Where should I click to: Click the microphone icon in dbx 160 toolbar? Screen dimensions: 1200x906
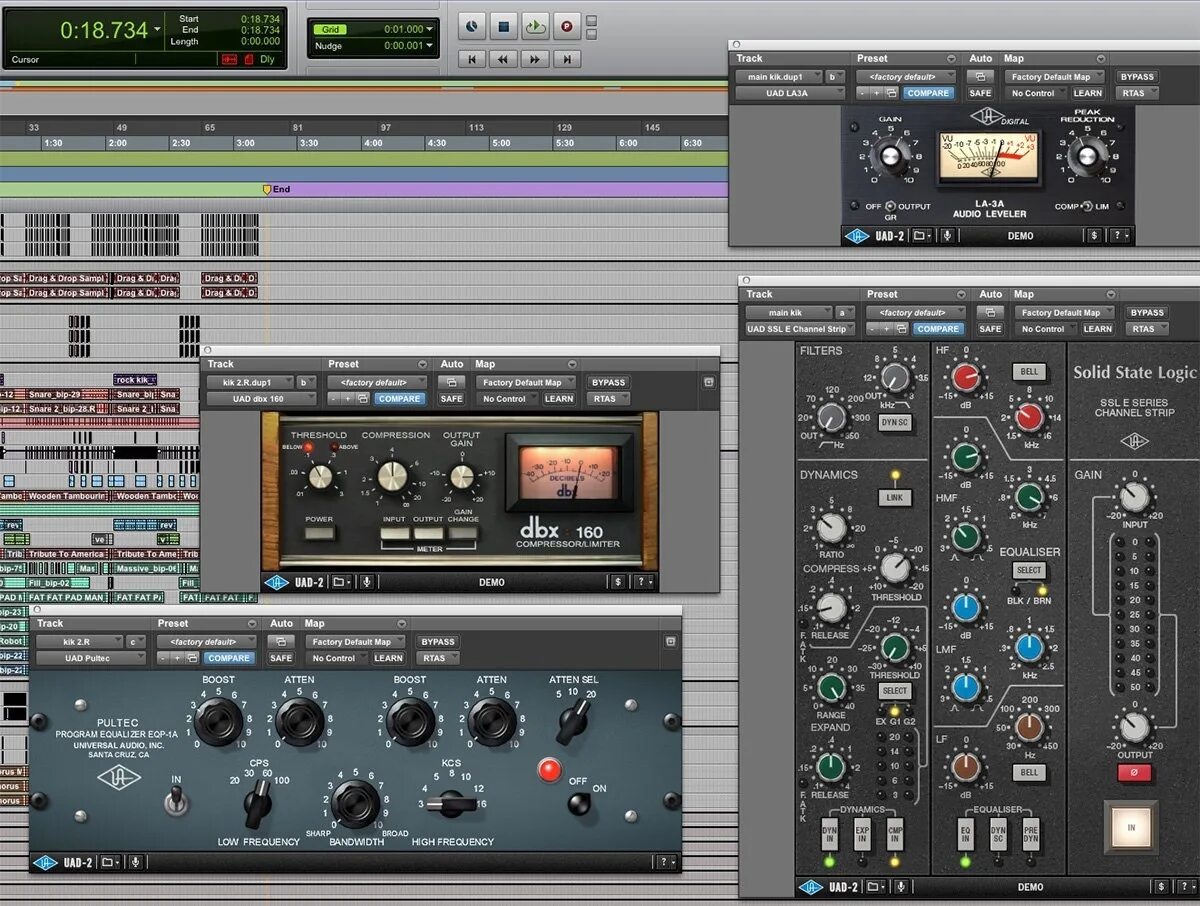[367, 582]
